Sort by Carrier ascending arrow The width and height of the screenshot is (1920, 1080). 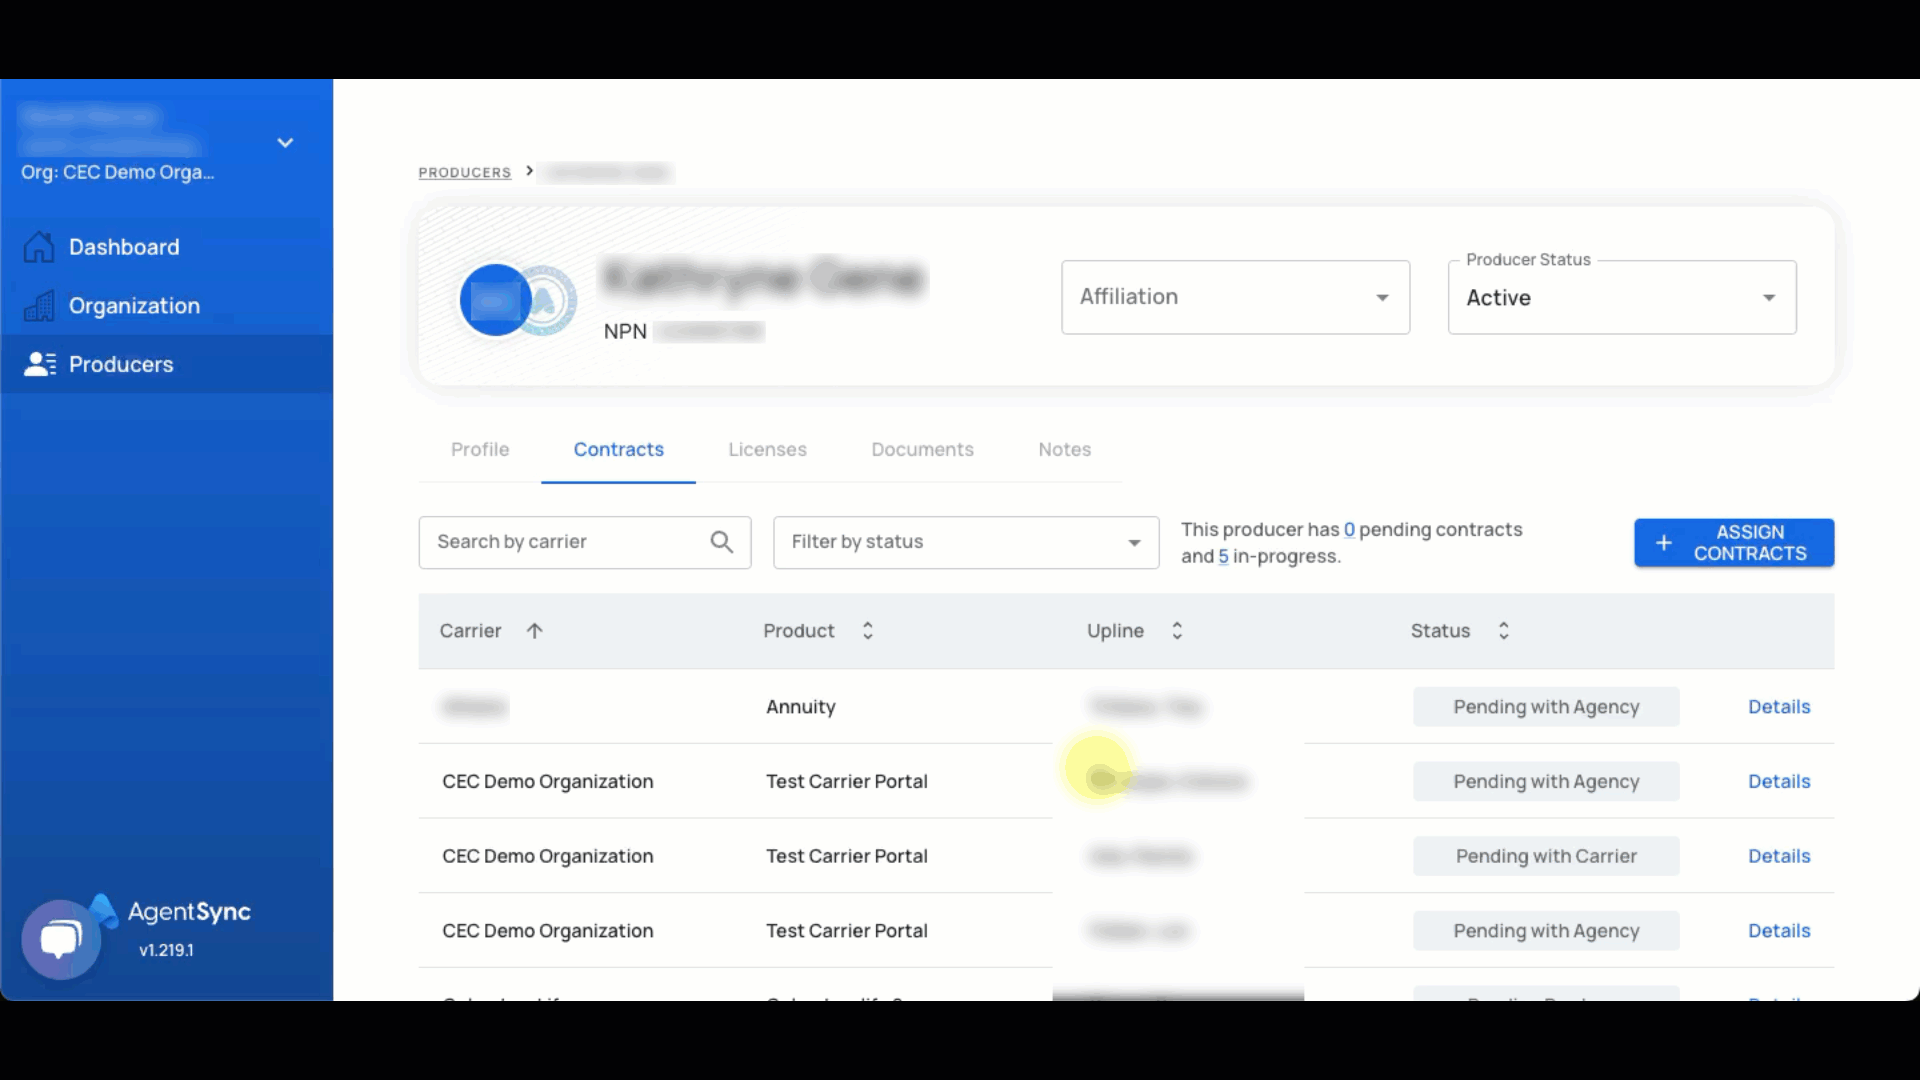tap(535, 631)
